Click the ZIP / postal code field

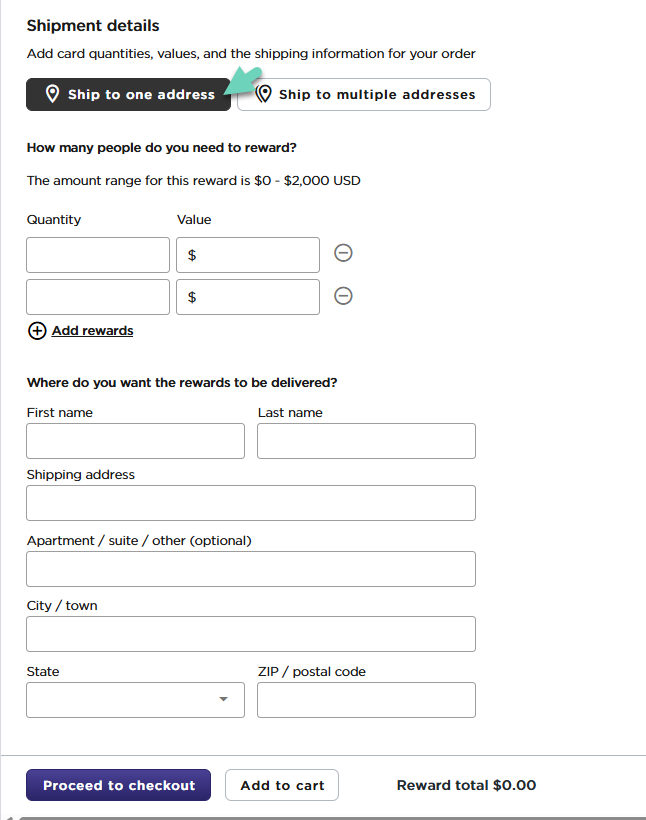pos(366,700)
